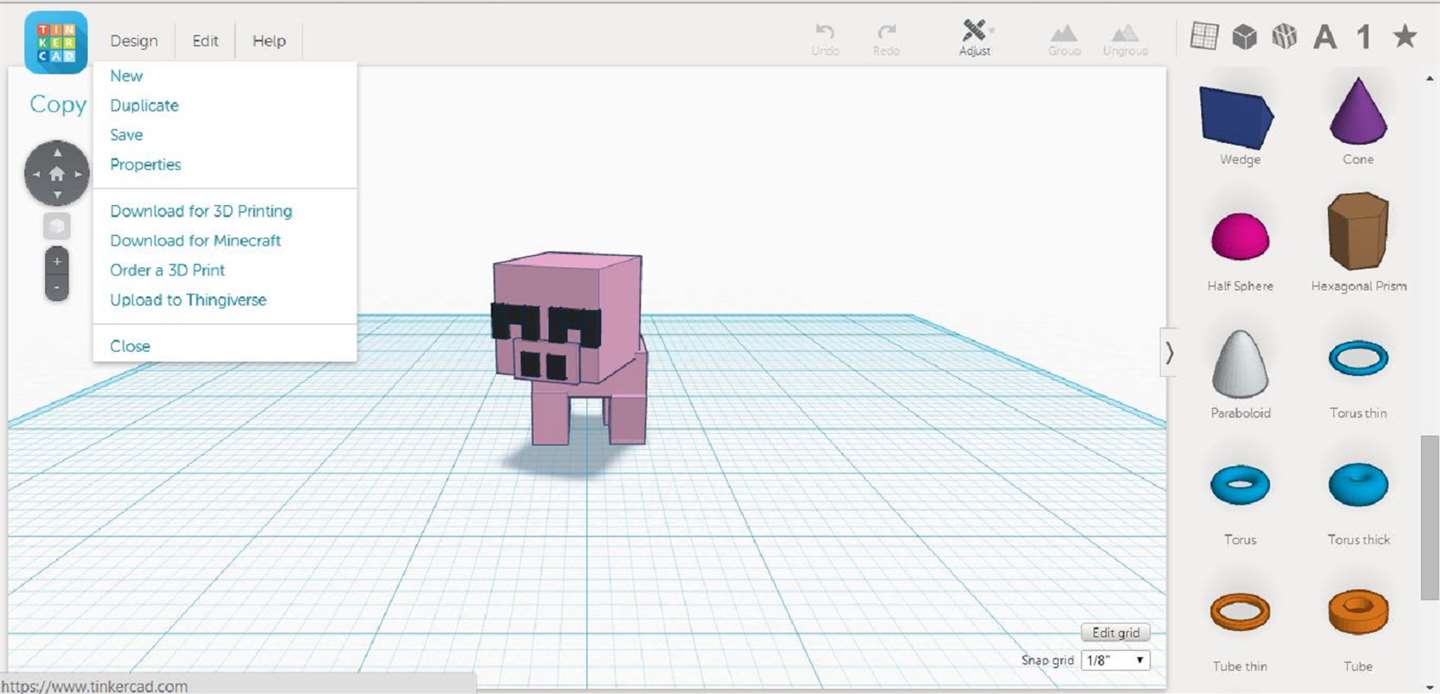Choose Properties from Design menu
Screen dimensions: 1440x694
[145, 164]
